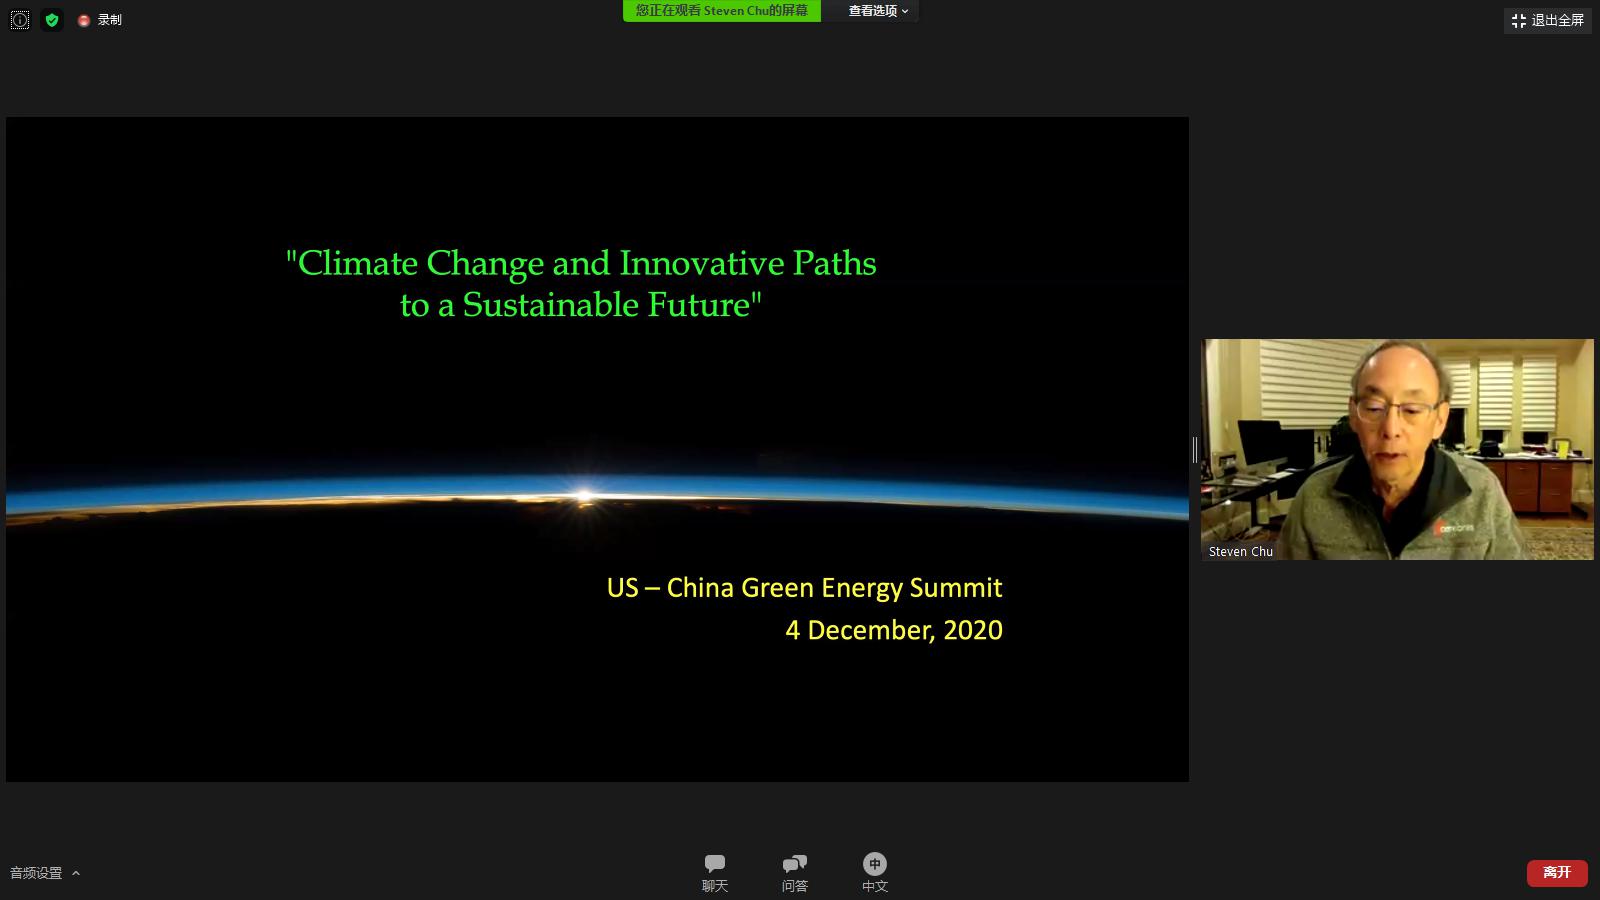Screen dimensions: 1600x900
Task: Grab the divider handle beside the video panel
Action: point(1195,449)
